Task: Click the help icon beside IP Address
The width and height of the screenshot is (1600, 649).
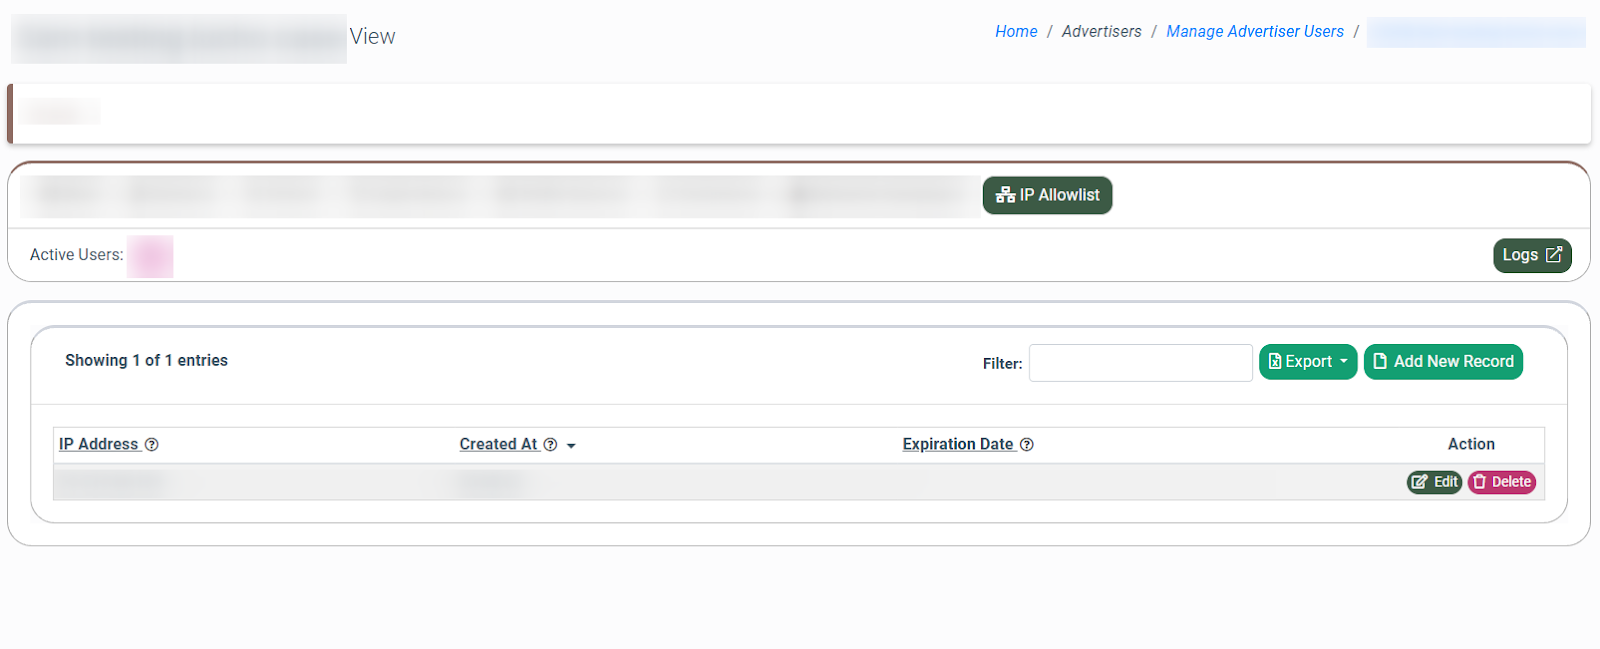Action: [x=152, y=445]
